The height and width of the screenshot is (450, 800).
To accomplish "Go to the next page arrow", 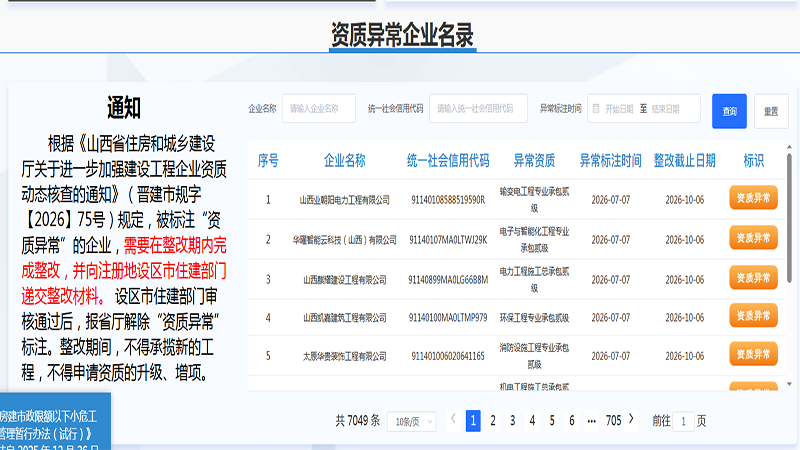I will tap(631, 419).
